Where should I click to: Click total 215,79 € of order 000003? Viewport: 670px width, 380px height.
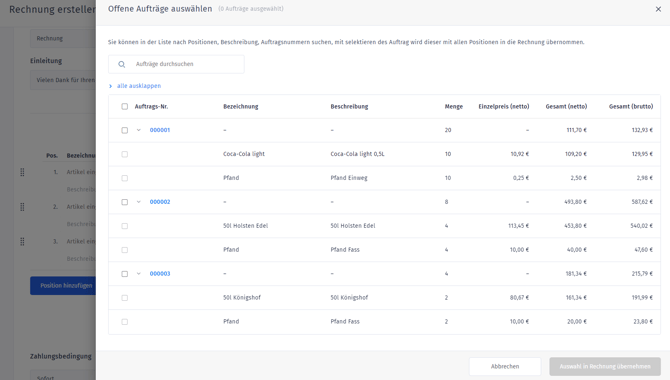click(x=642, y=274)
